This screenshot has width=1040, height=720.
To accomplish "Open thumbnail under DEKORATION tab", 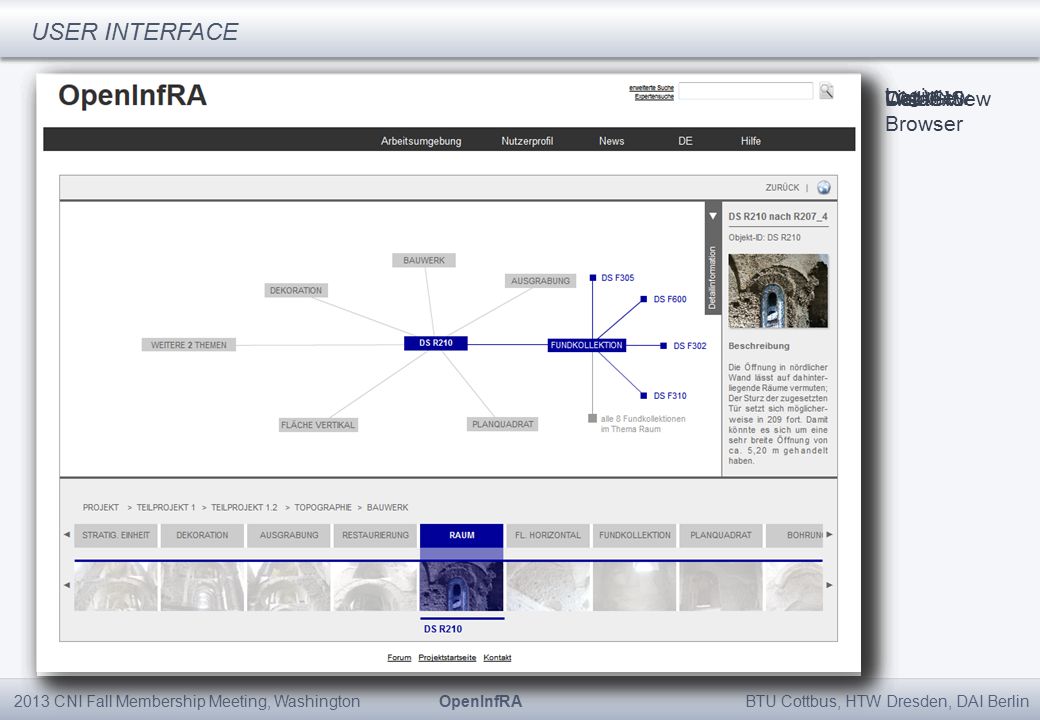I will pos(202,587).
